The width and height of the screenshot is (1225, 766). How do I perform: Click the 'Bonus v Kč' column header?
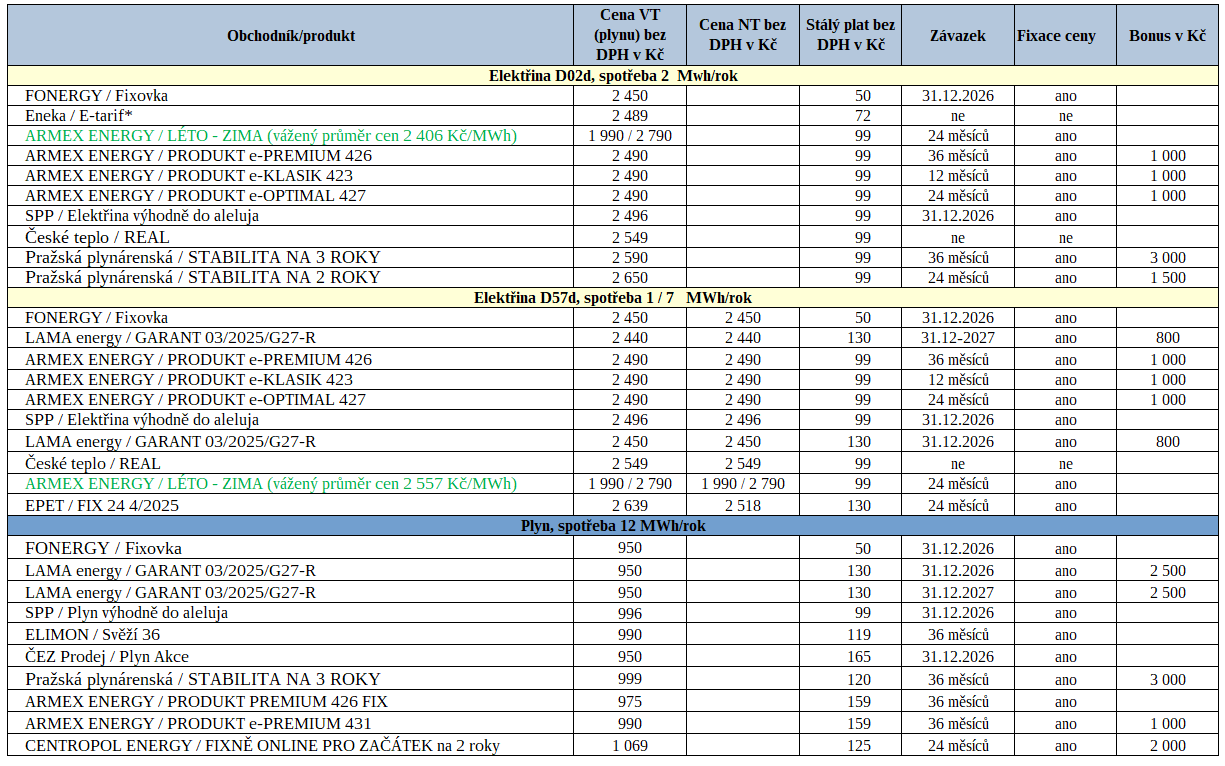tap(1167, 36)
